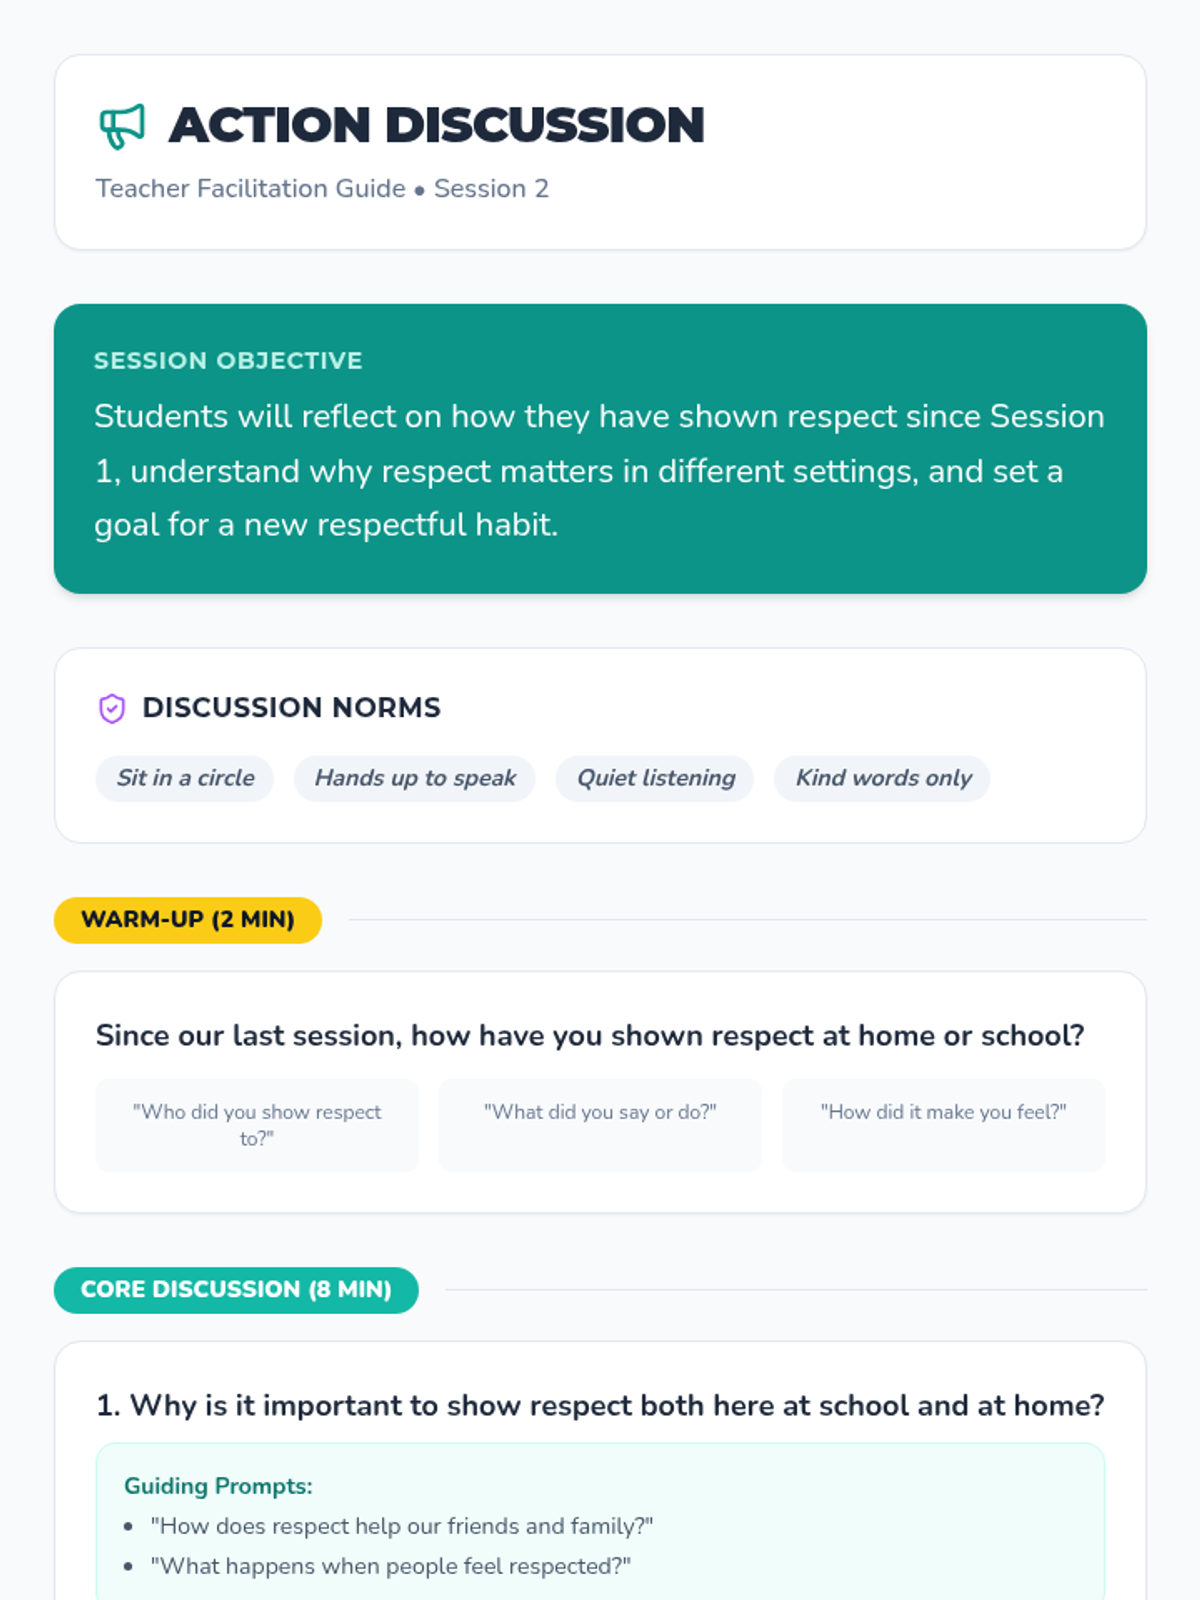Click the prompt 'What happens when people feel respected?'
This screenshot has height=1600, width=1200.
[391, 1566]
